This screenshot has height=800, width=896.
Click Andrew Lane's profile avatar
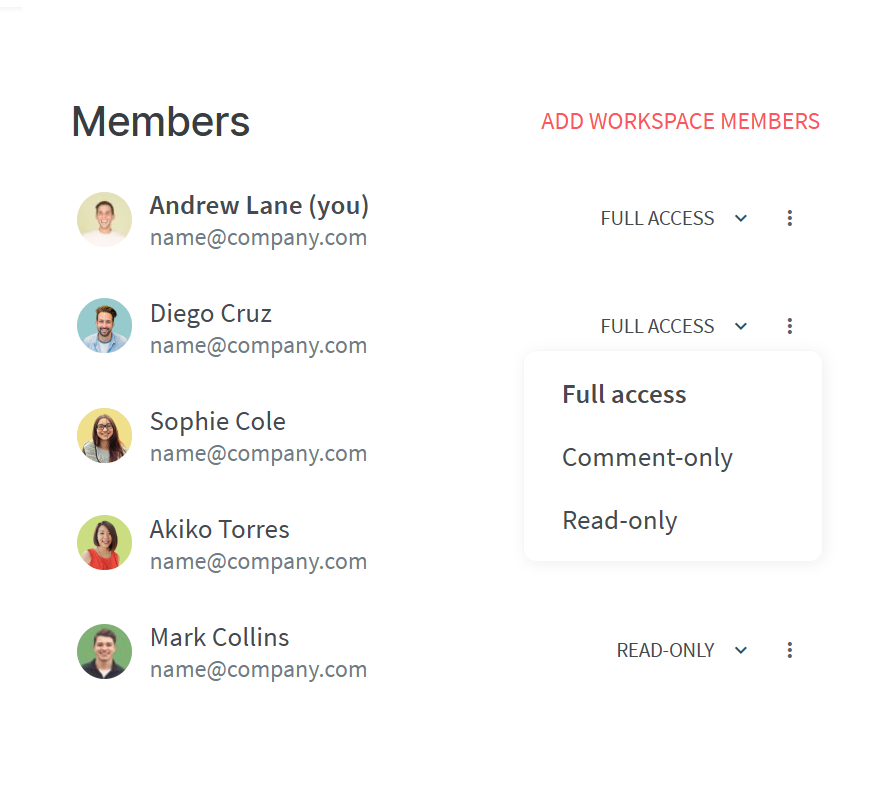(x=105, y=219)
